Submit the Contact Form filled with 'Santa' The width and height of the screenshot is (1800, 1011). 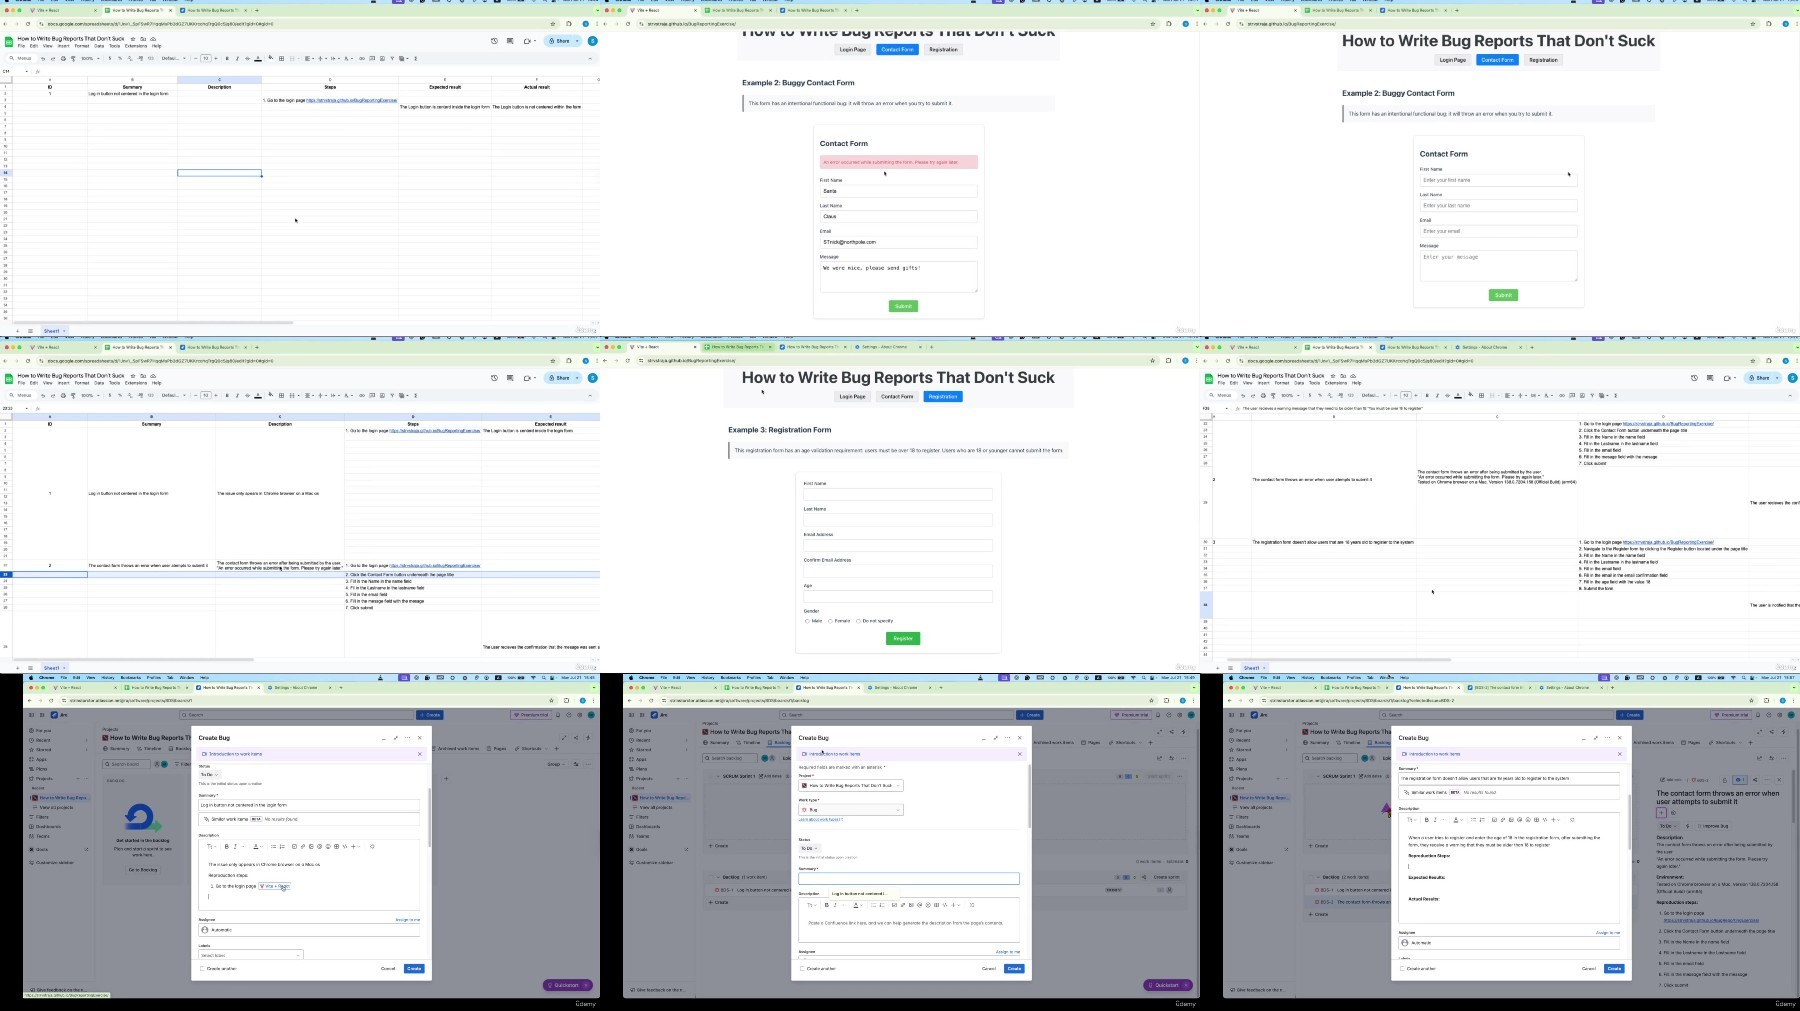pyautogui.click(x=903, y=306)
